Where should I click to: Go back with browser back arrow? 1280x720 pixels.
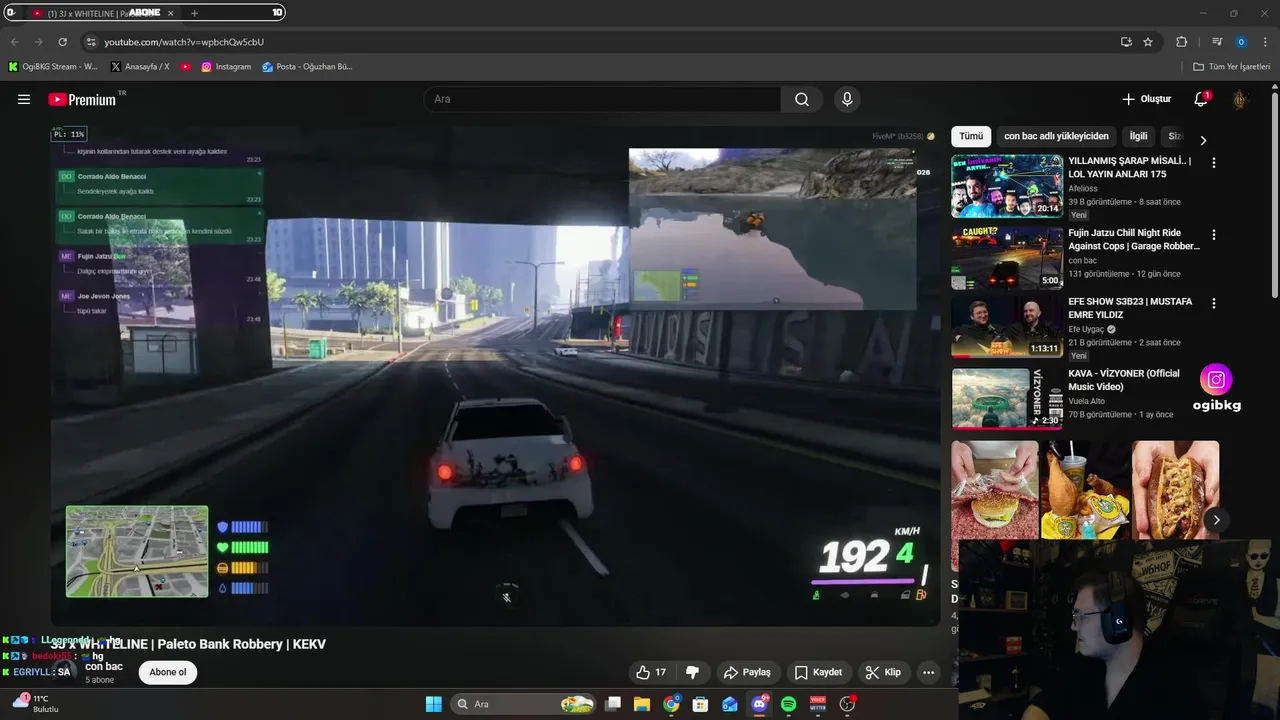point(14,42)
